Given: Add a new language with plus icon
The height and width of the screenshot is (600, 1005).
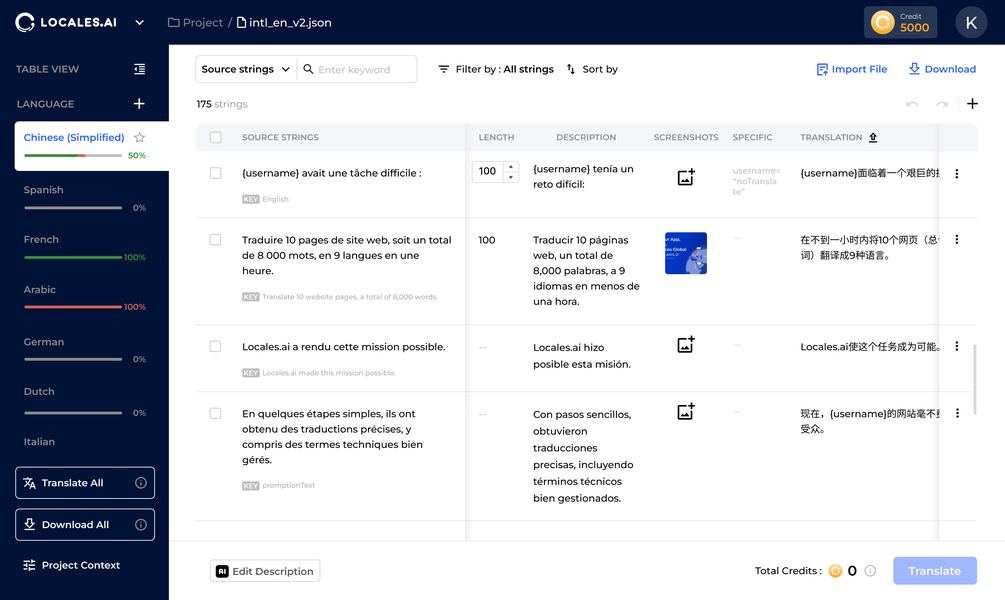Looking at the screenshot, I should [139, 104].
